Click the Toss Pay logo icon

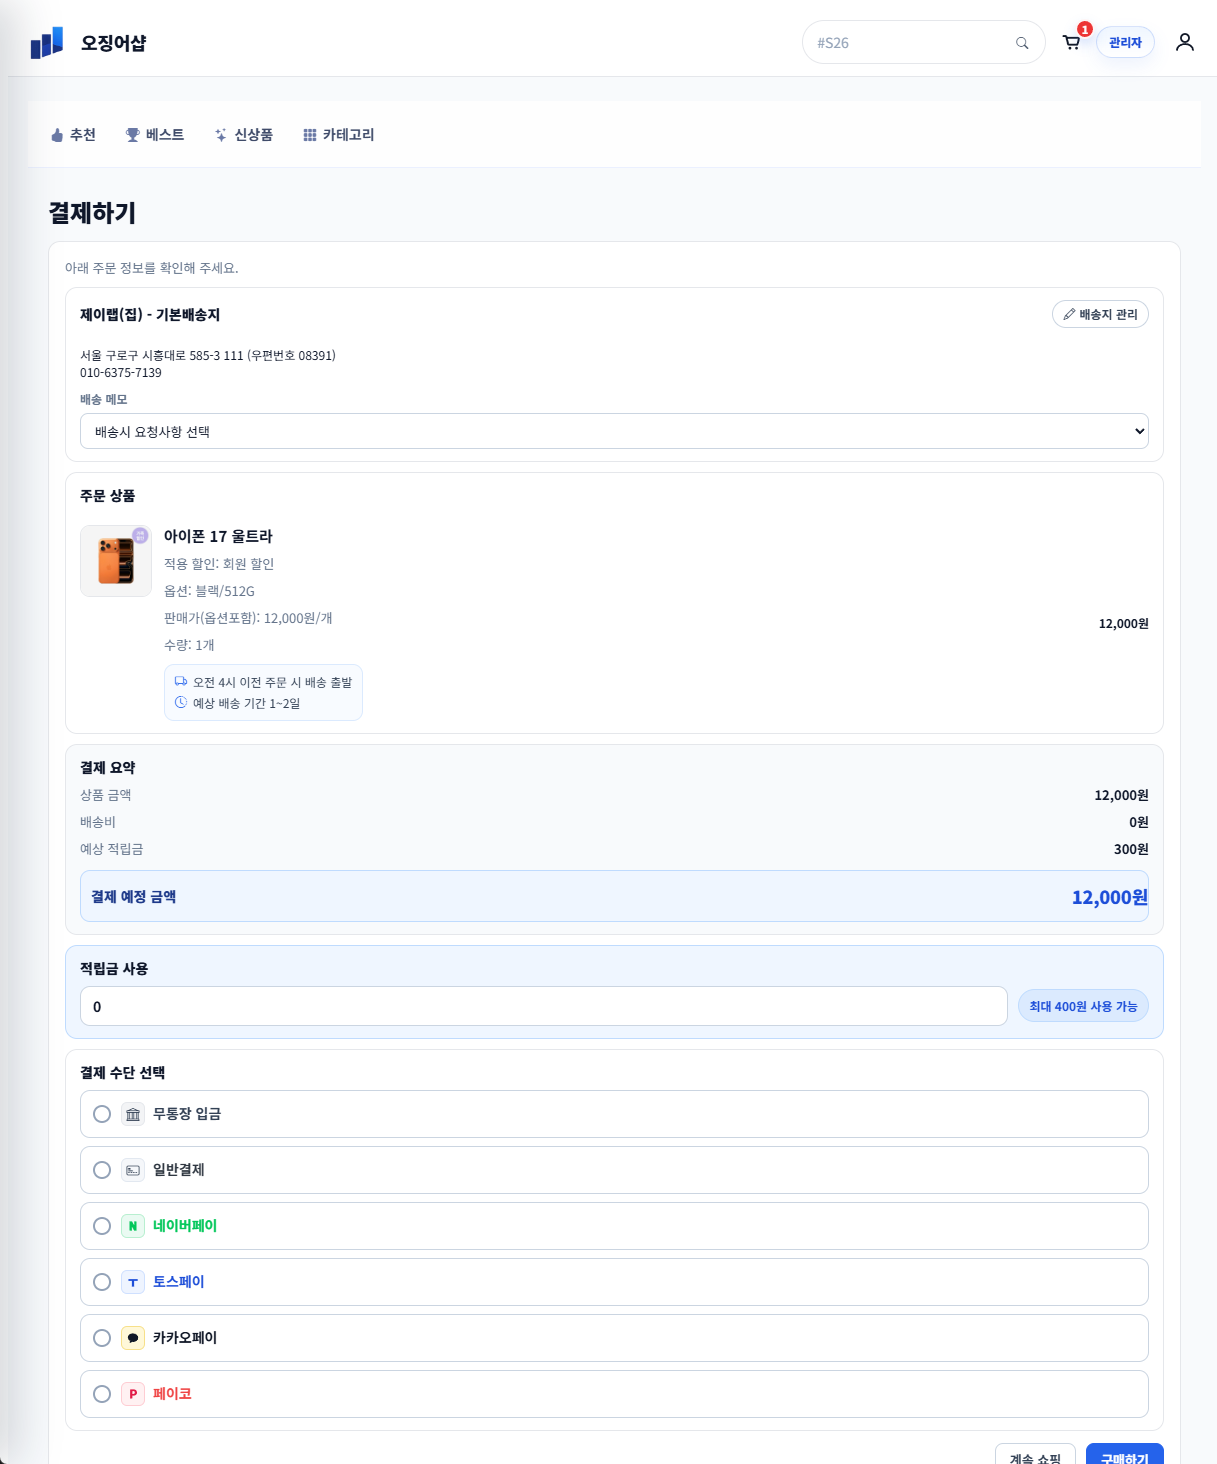[133, 1282]
